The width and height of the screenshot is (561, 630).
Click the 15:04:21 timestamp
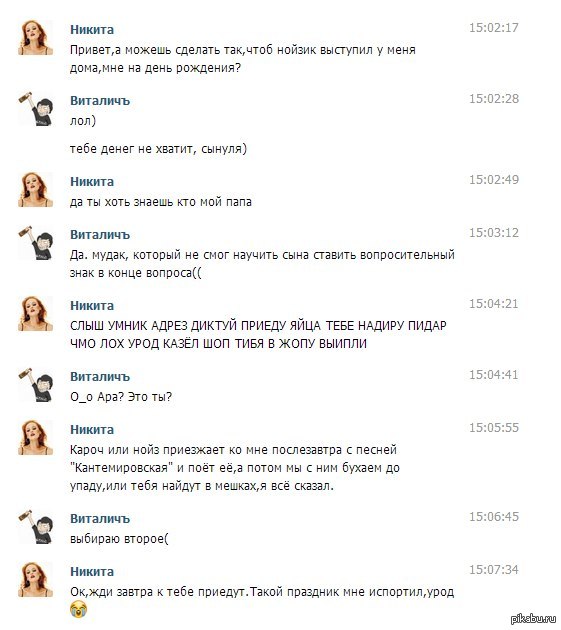coord(494,304)
